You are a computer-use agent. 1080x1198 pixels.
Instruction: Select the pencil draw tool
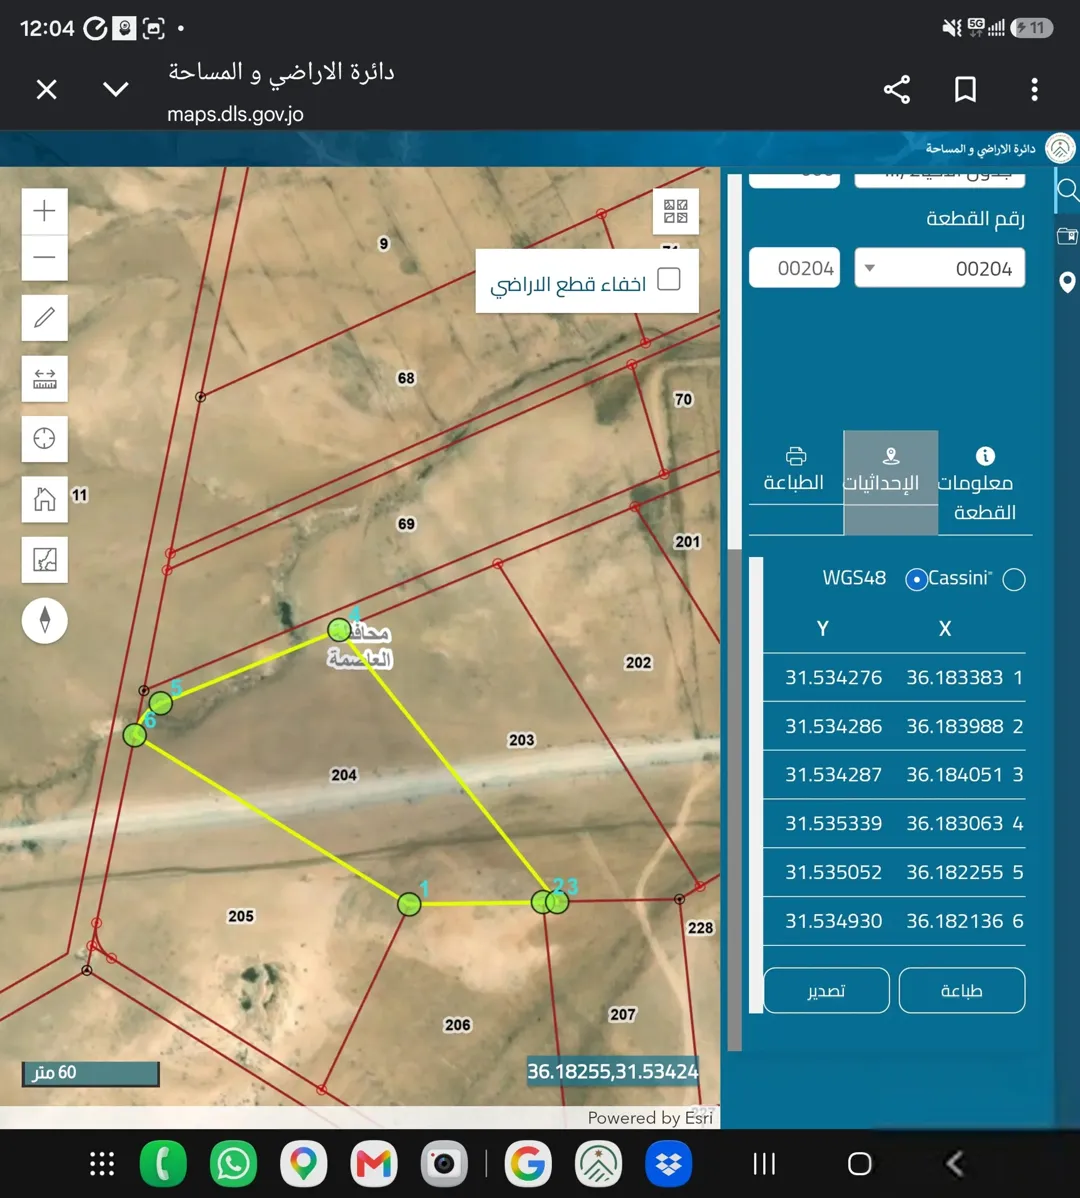[x=44, y=317]
